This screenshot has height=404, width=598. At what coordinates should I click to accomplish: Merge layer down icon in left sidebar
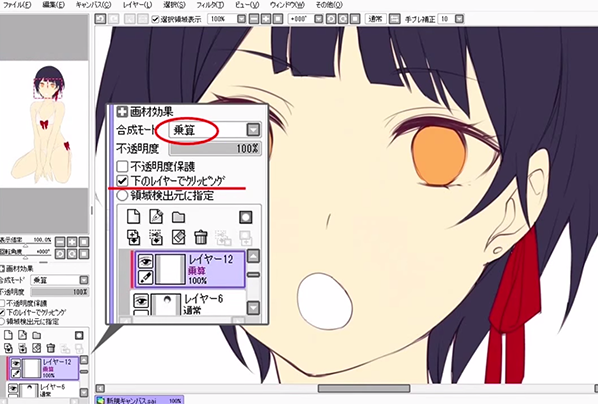(x=22, y=348)
